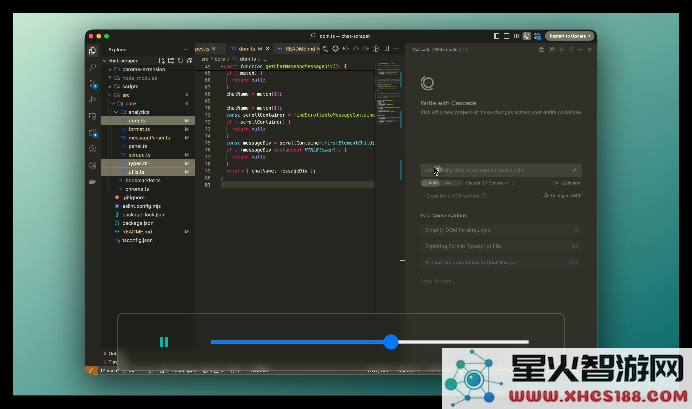Open dom.ts in the file tree

pyautogui.click(x=148, y=120)
